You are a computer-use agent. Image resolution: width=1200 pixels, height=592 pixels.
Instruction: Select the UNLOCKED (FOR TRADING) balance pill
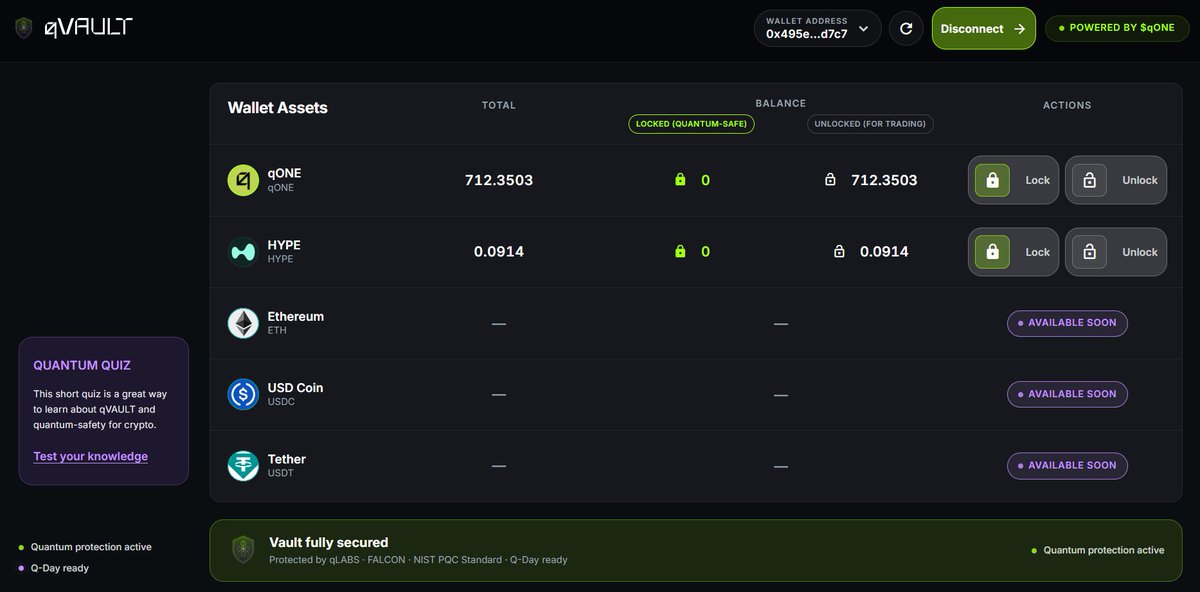[x=870, y=124]
